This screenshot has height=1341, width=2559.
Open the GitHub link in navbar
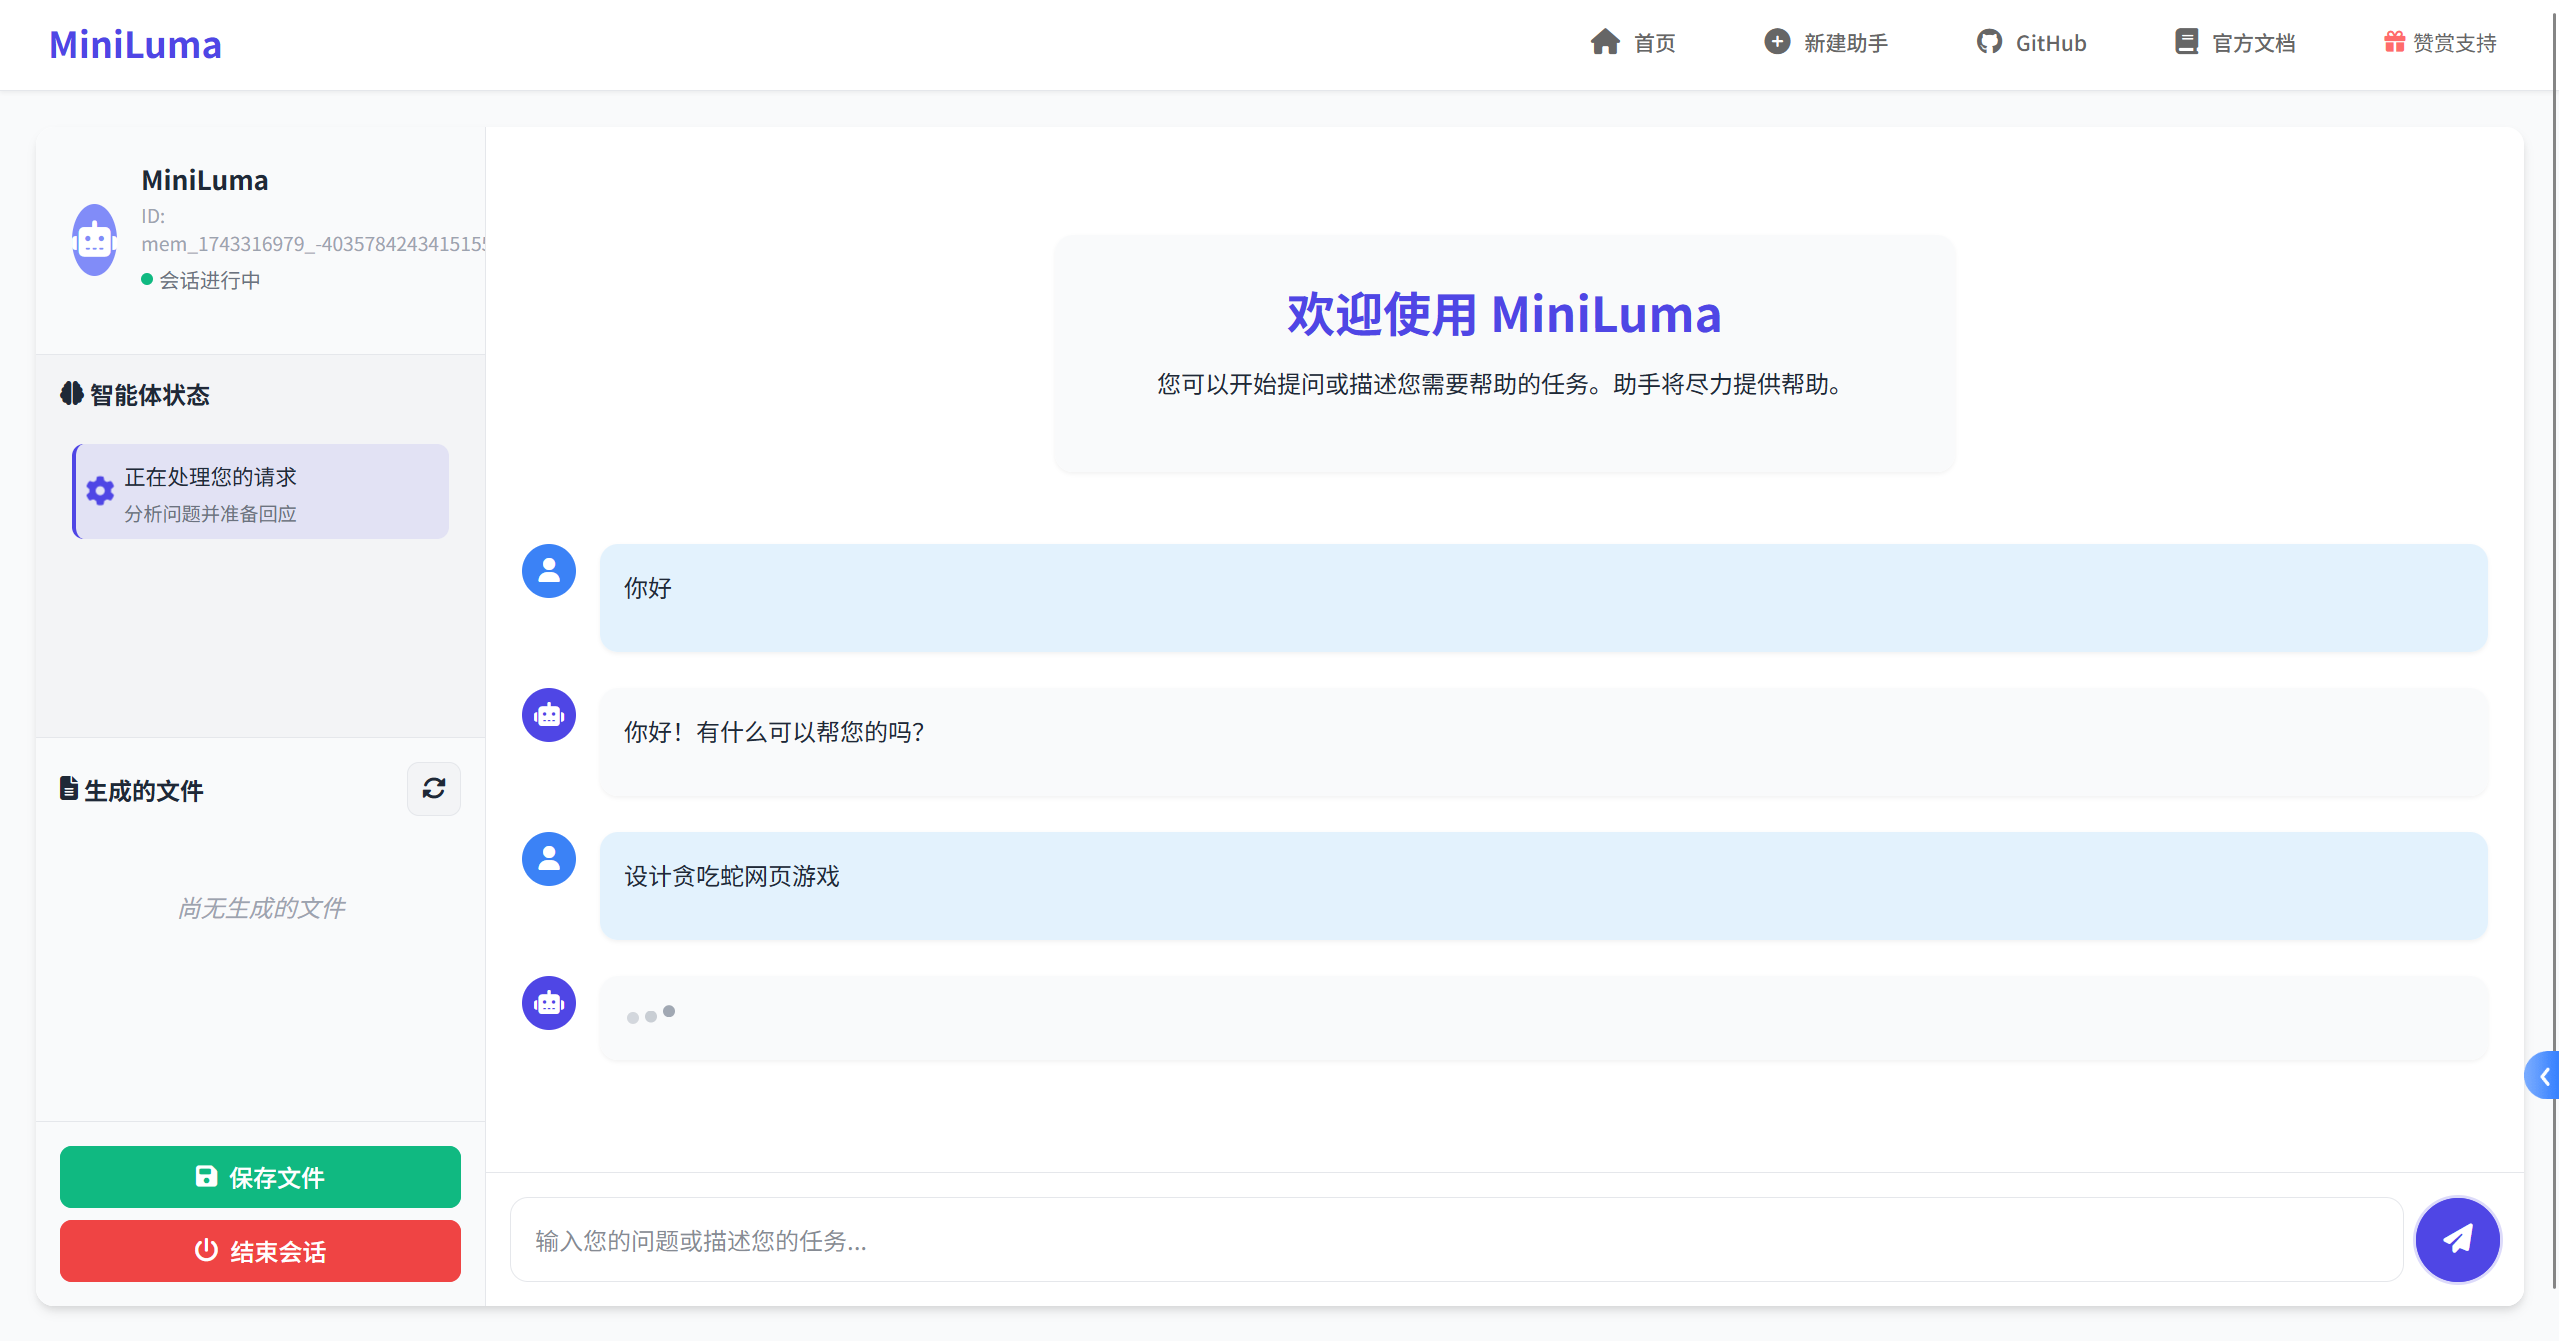click(x=2031, y=43)
